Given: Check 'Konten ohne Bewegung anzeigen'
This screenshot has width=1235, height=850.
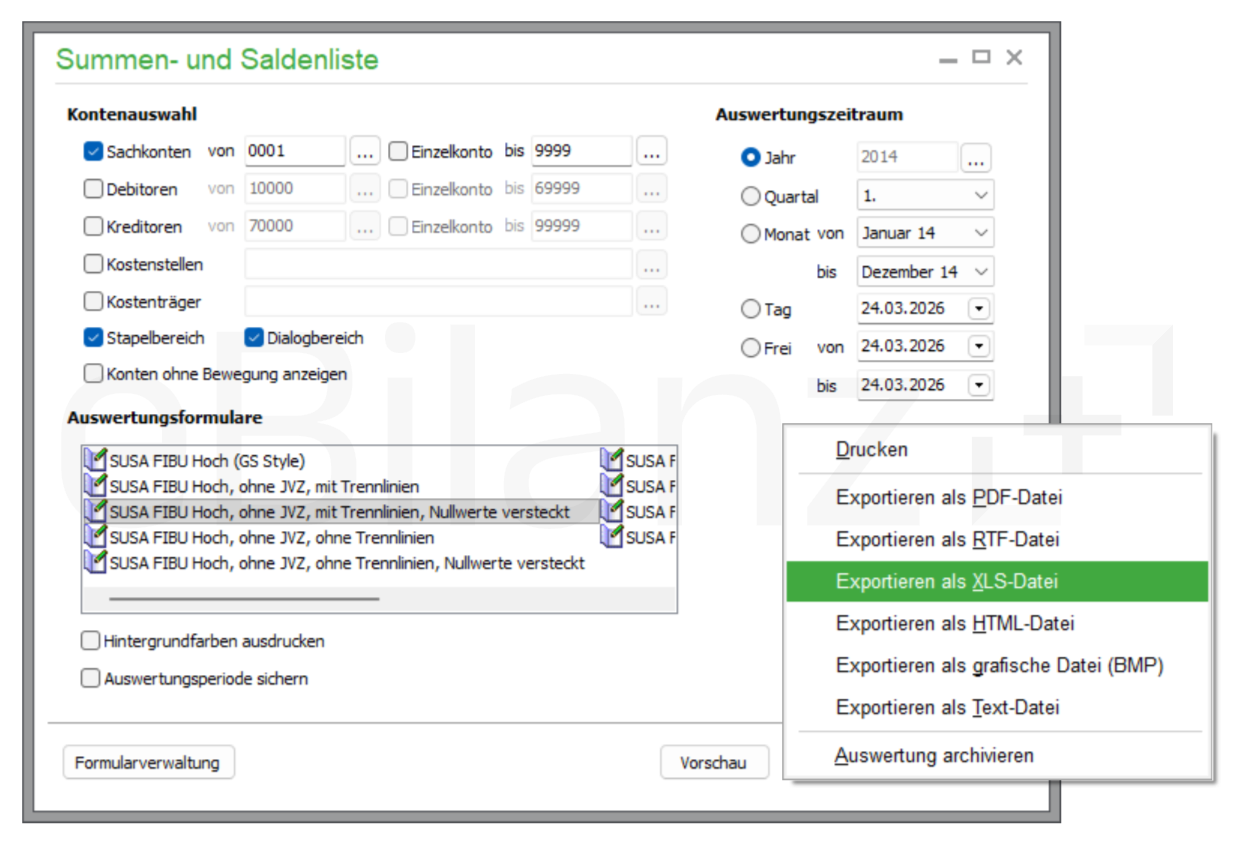Looking at the screenshot, I should [94, 374].
